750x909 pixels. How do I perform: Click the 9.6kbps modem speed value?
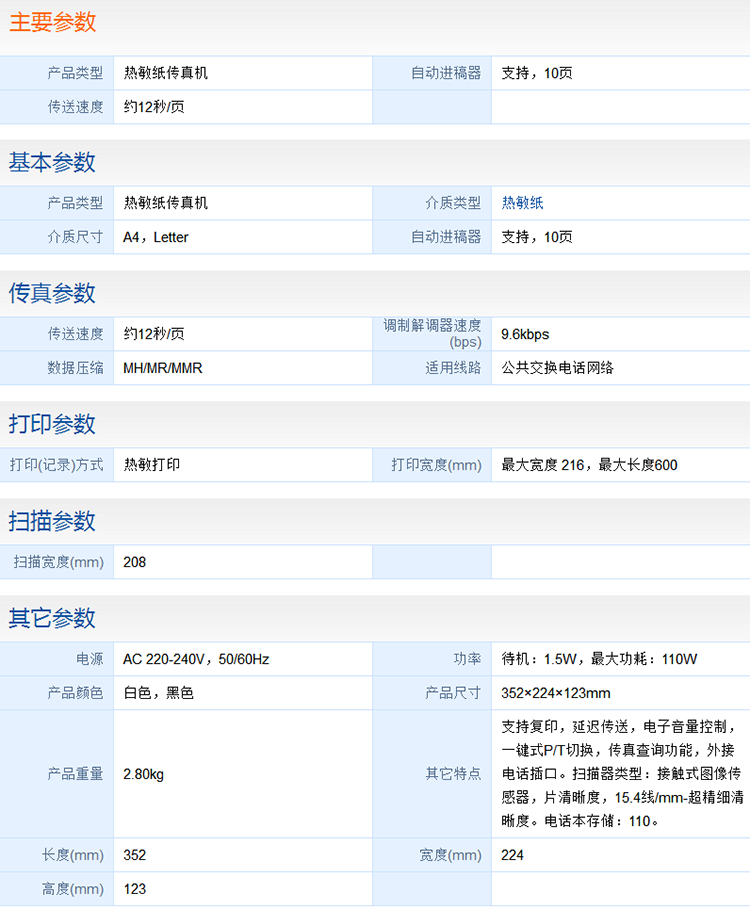point(525,334)
